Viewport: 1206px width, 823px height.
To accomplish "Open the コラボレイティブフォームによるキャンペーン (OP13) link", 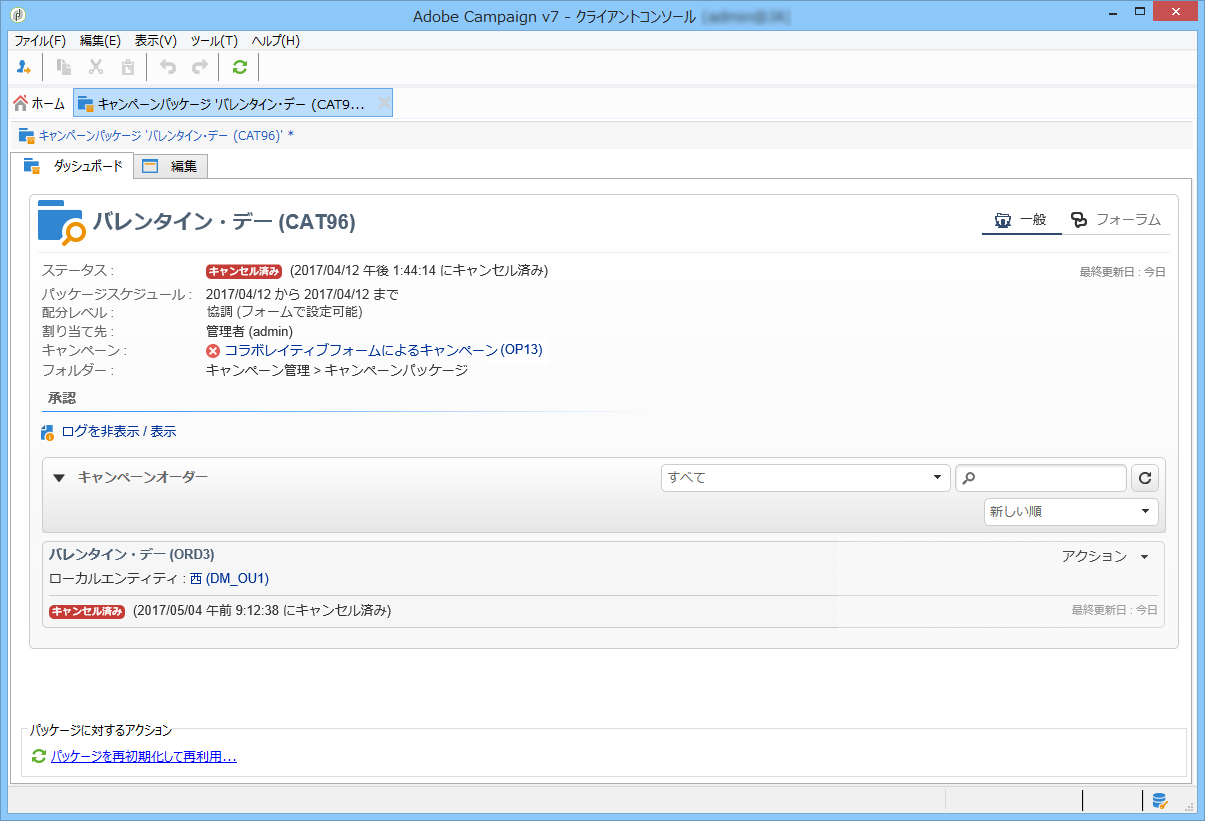I will click(x=384, y=350).
